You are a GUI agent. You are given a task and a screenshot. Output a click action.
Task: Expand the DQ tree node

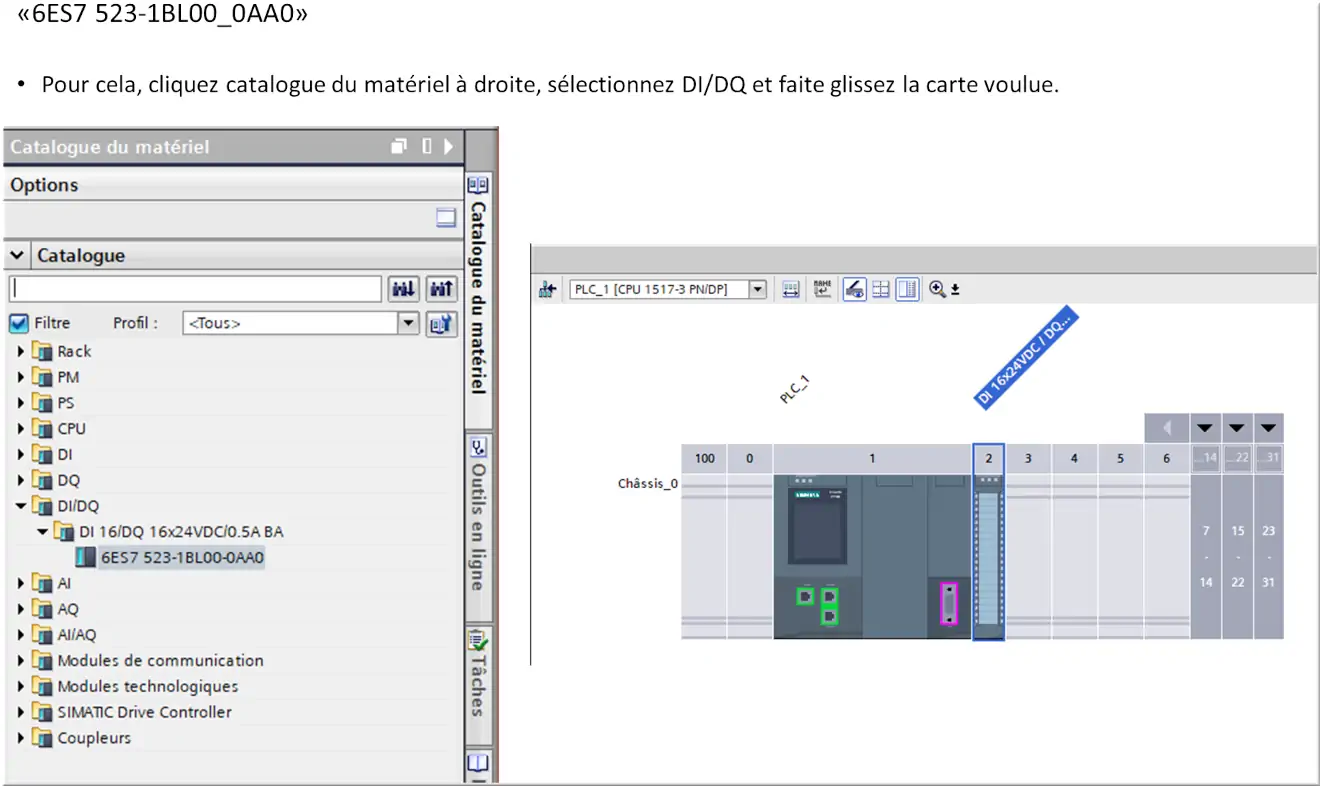pos(21,480)
